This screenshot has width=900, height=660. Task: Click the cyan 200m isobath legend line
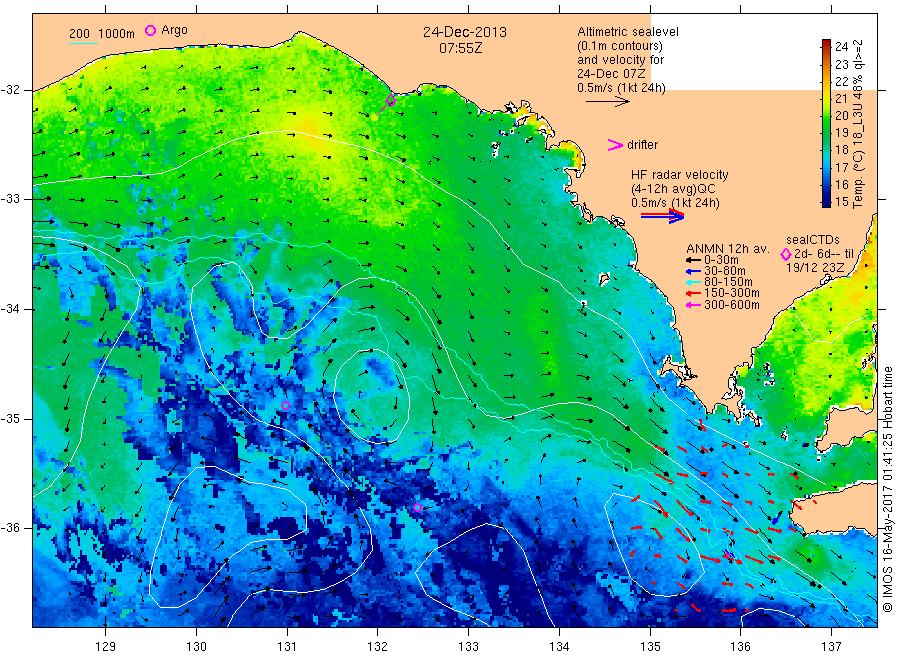[x=83, y=44]
